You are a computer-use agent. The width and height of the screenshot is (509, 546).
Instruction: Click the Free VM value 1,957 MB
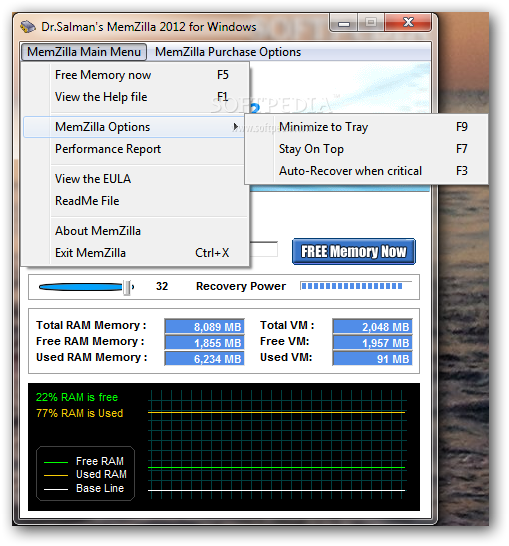pos(372,343)
